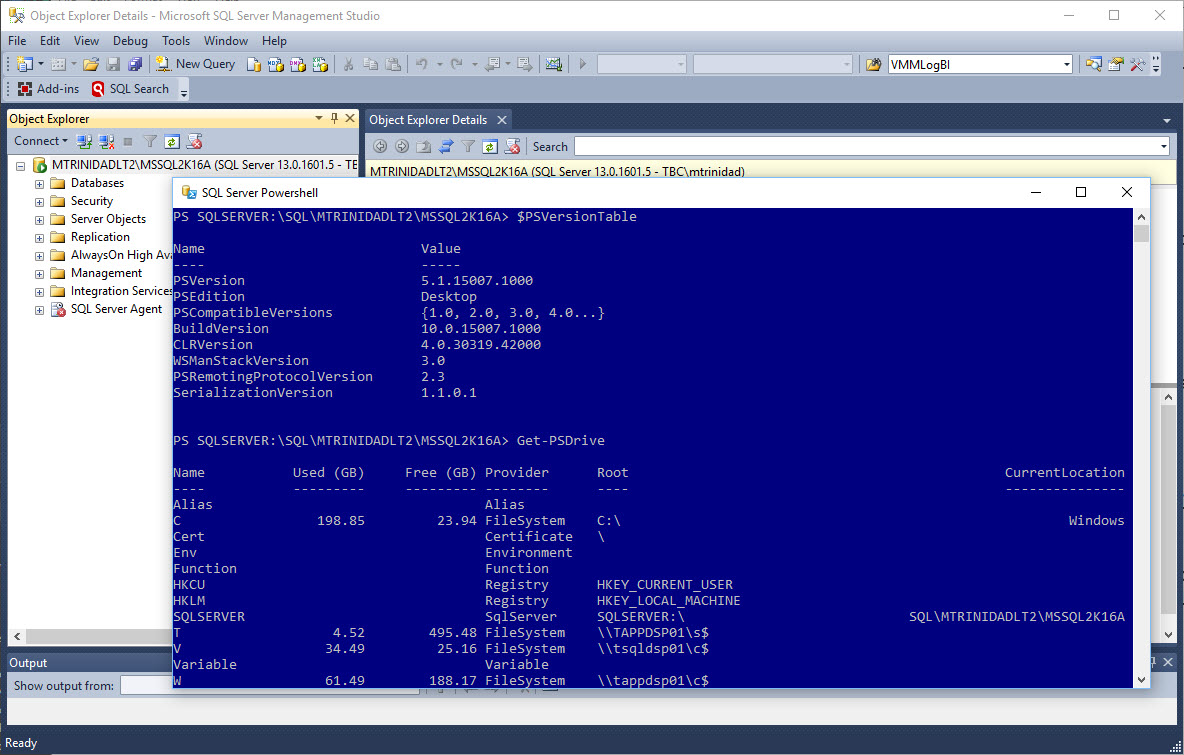The width and height of the screenshot is (1184, 755).
Task: Open the New Project dropdown arrow
Action: coord(41,64)
